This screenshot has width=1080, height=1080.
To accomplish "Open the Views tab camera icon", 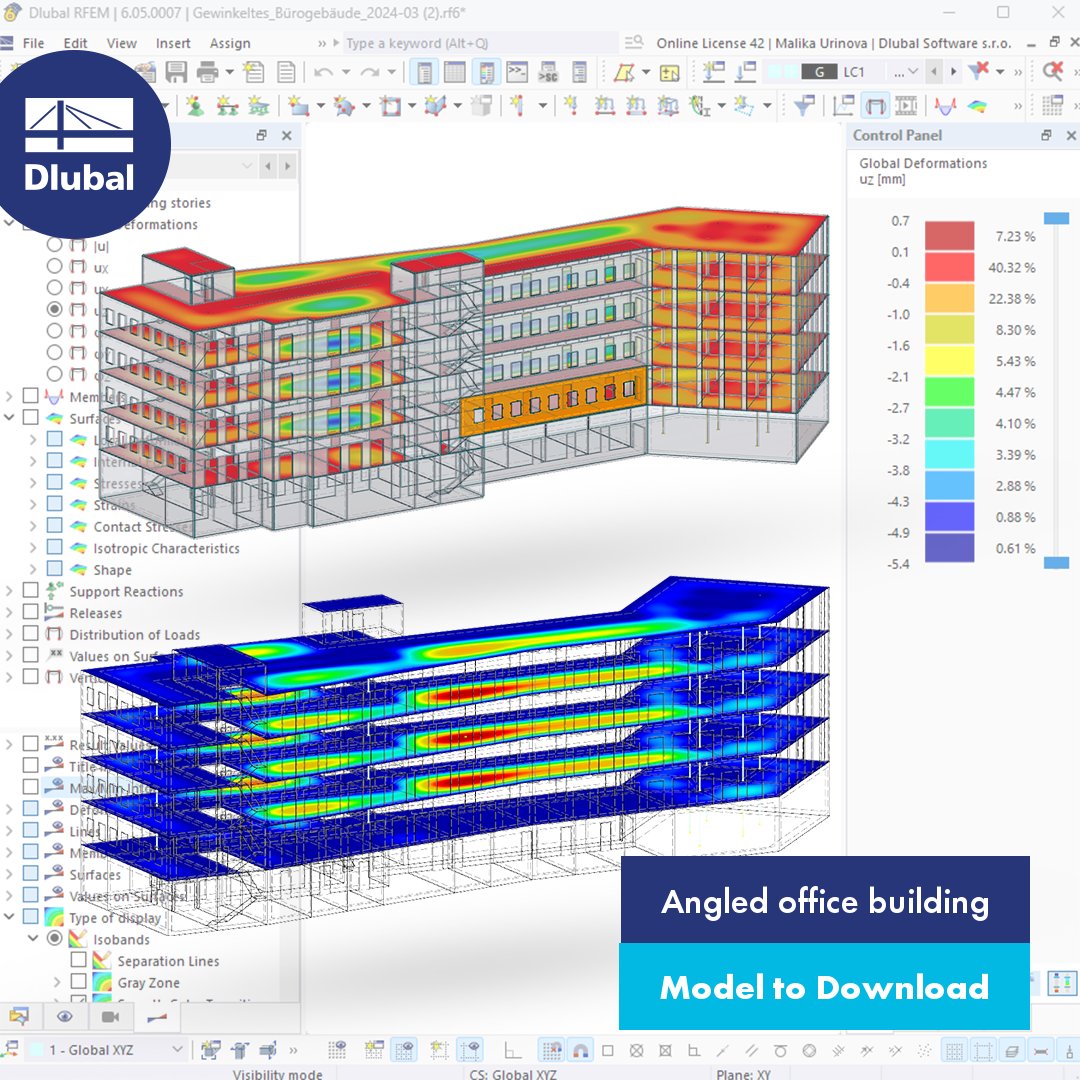I will click(x=110, y=1017).
